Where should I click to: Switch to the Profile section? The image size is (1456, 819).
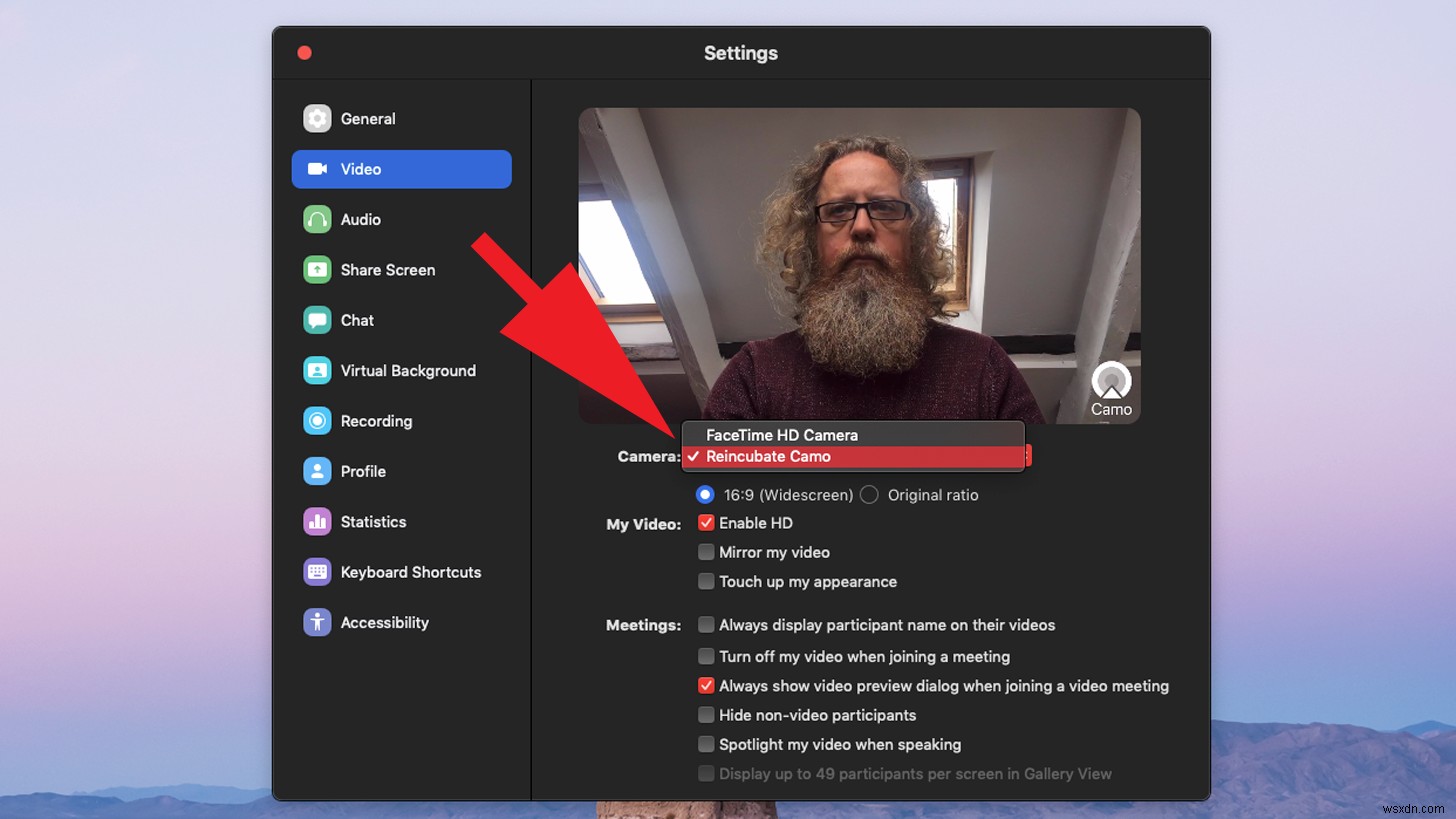pos(317,471)
